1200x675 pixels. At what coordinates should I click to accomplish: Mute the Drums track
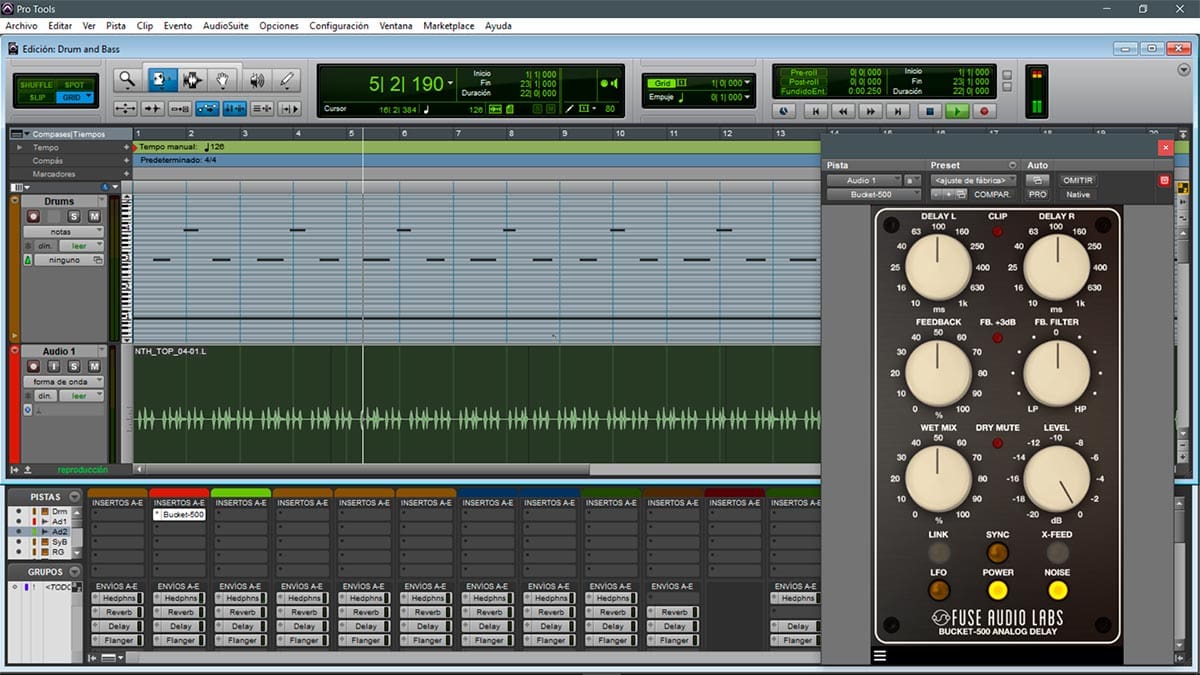(x=94, y=217)
